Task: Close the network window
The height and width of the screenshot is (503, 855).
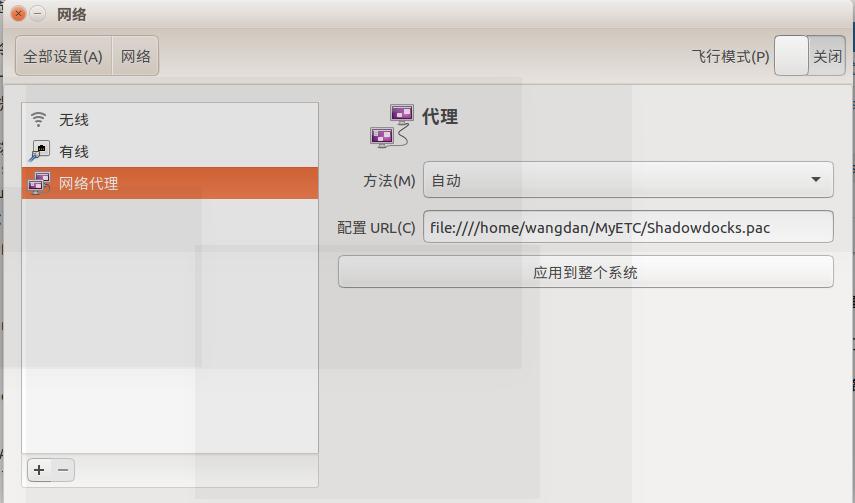Action: click(x=19, y=14)
